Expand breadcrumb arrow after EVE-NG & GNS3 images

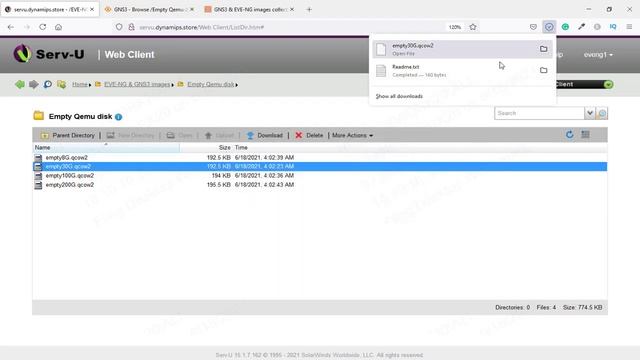pos(173,85)
